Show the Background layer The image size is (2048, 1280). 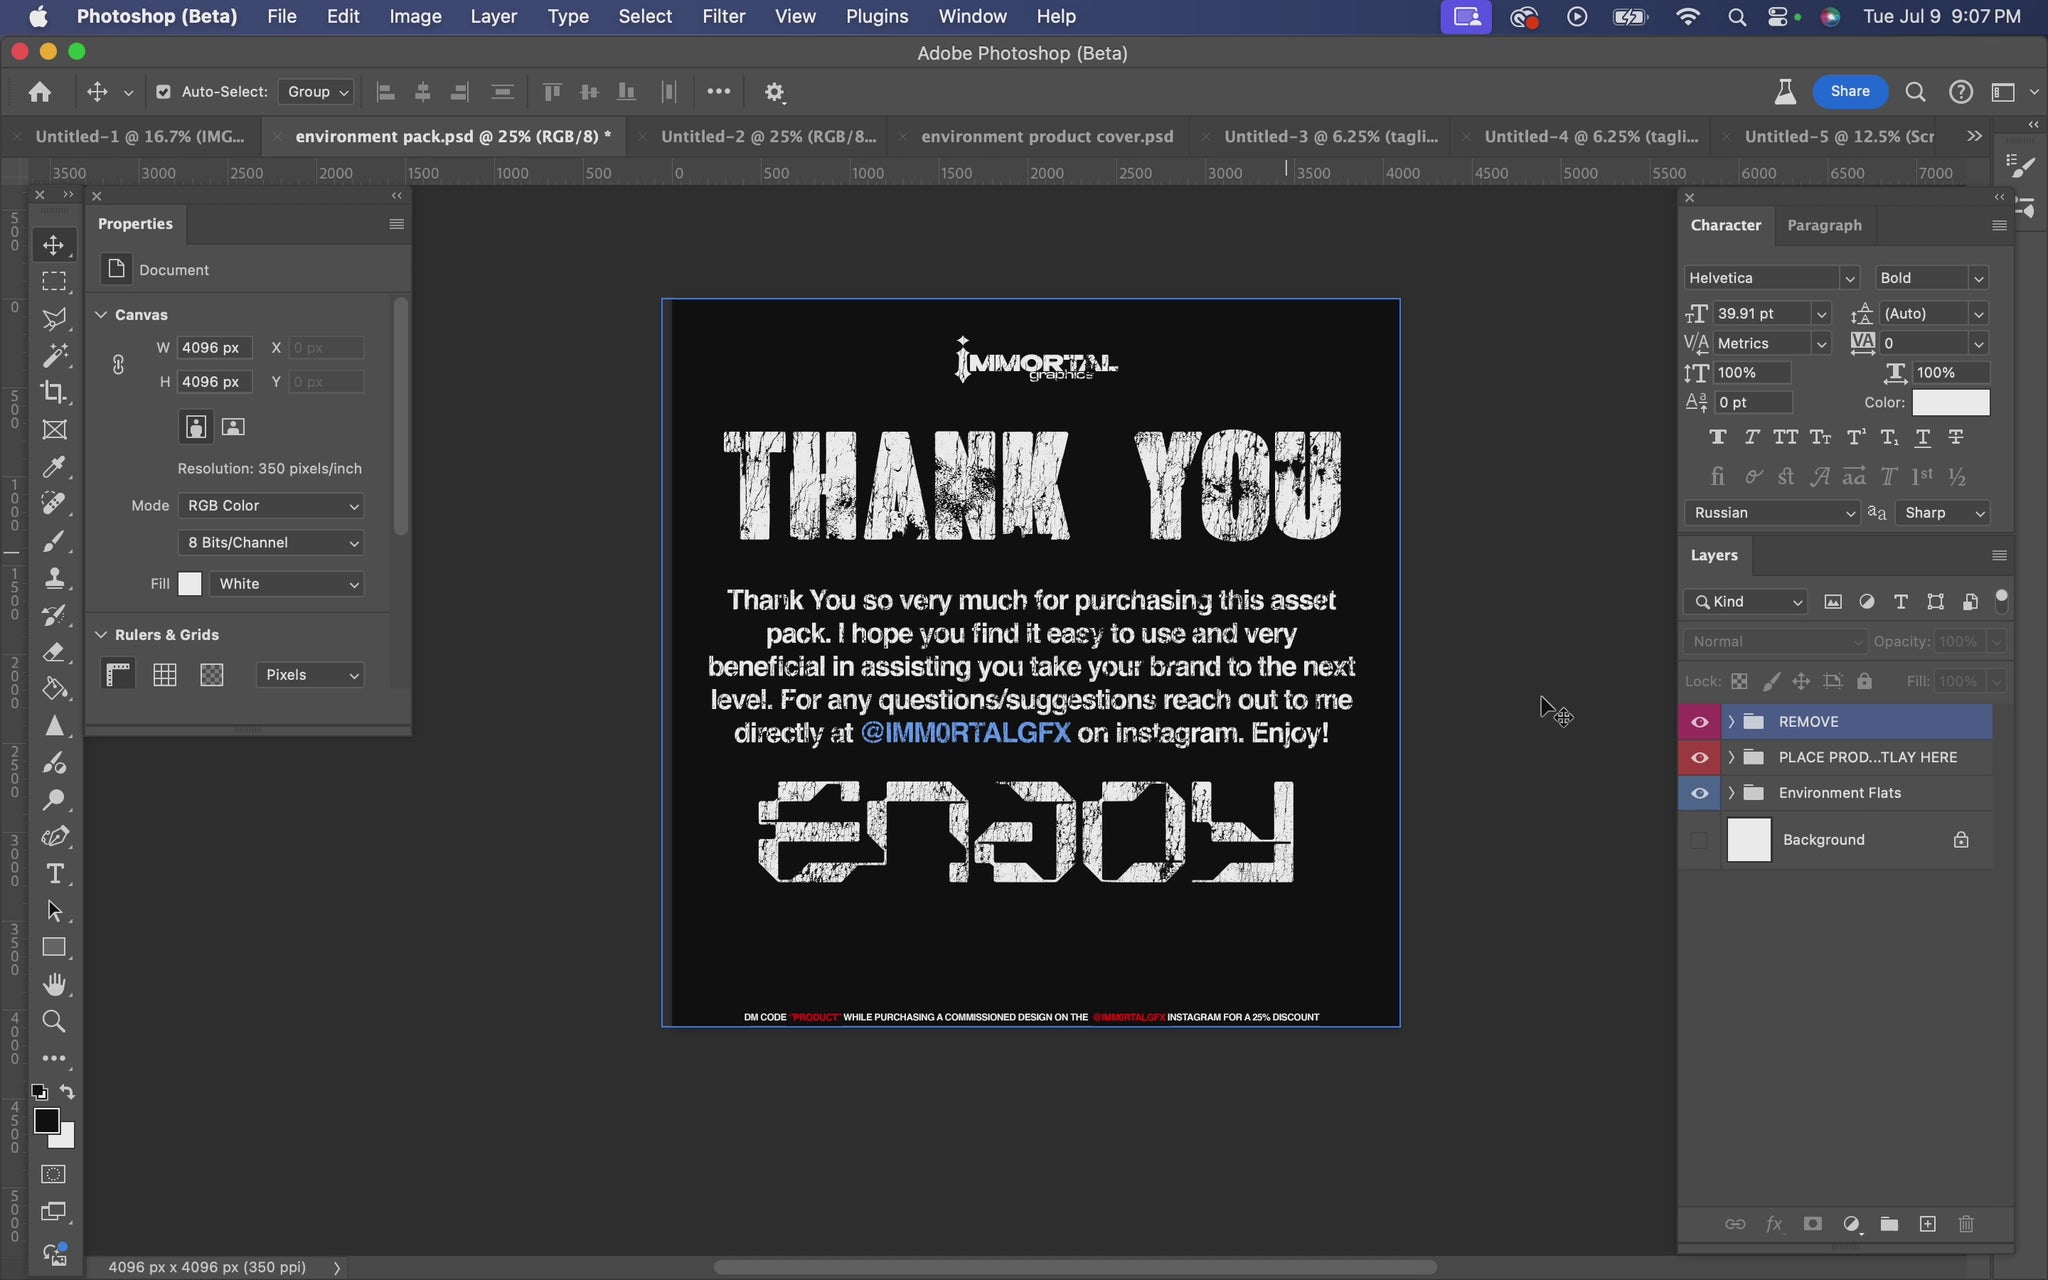click(1699, 840)
